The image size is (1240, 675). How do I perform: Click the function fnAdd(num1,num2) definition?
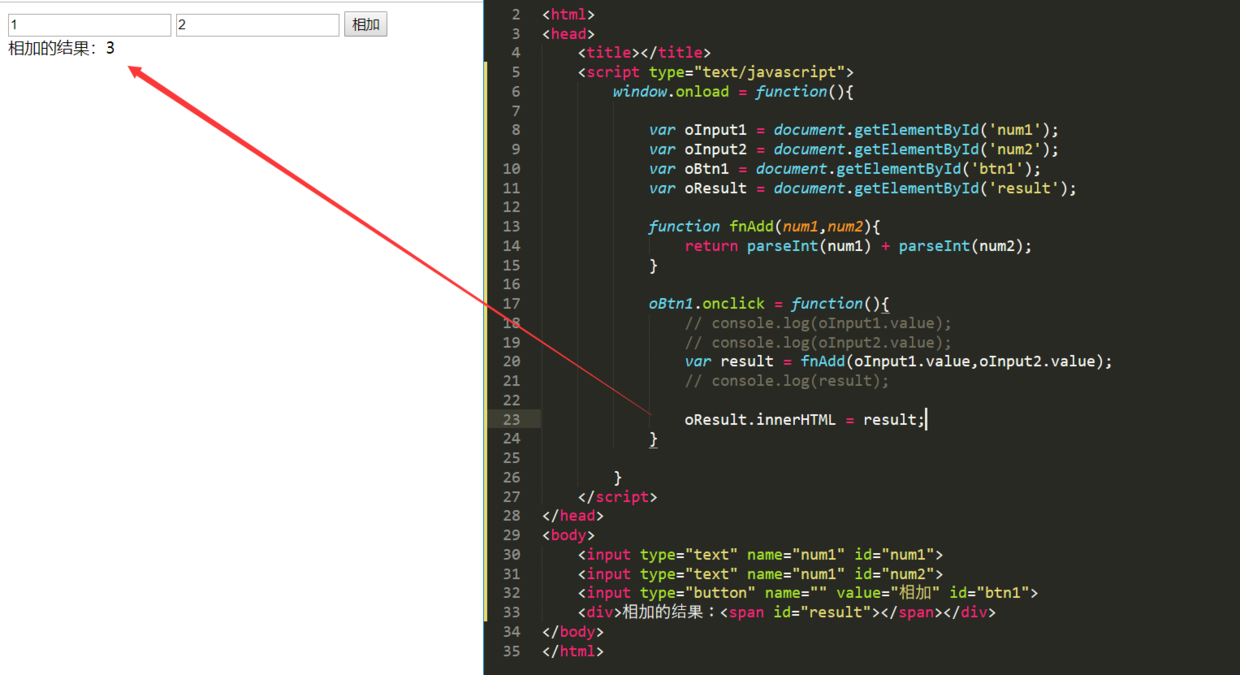click(764, 226)
